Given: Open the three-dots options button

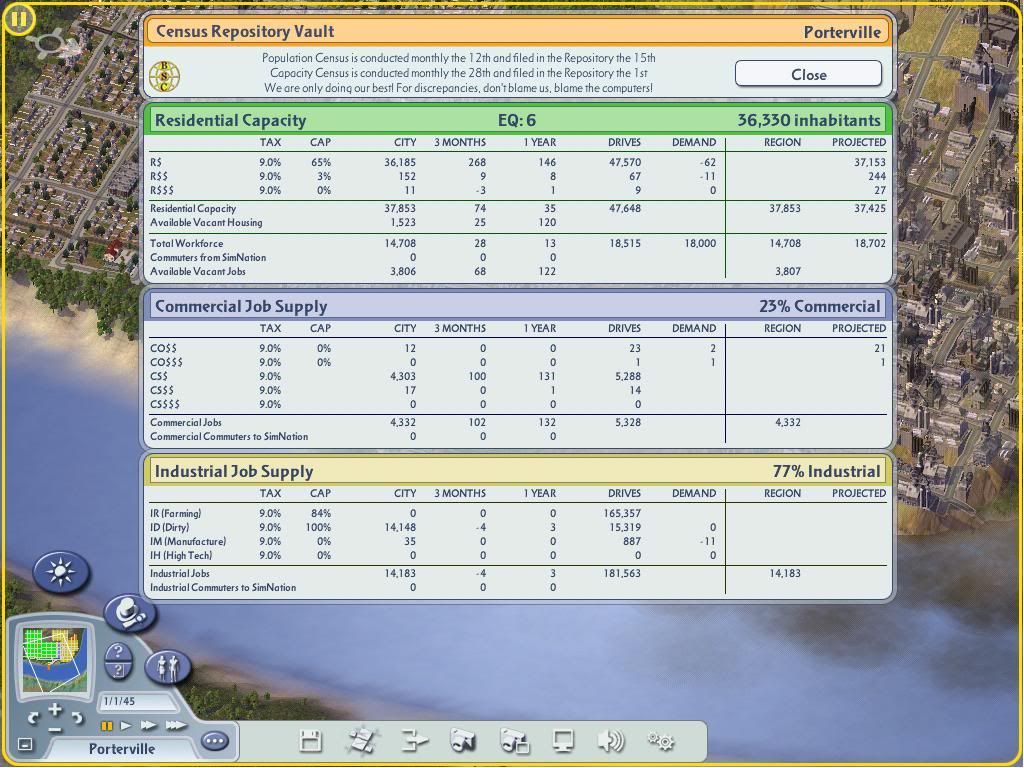Looking at the screenshot, I should (x=215, y=741).
